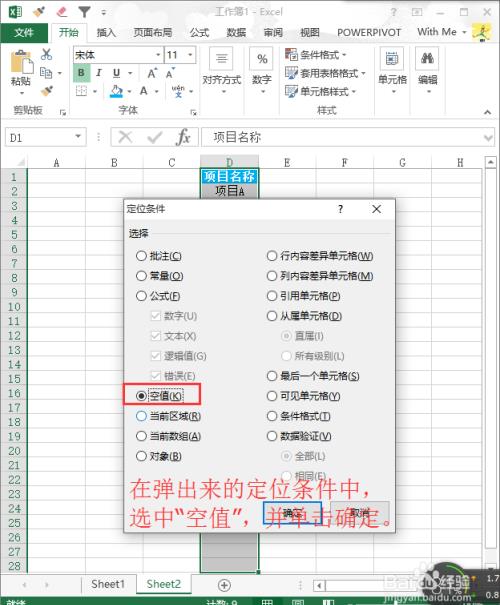Viewport: 500px width, 605px height.
Task: Open the 单元格 cells group
Action: click(x=392, y=71)
